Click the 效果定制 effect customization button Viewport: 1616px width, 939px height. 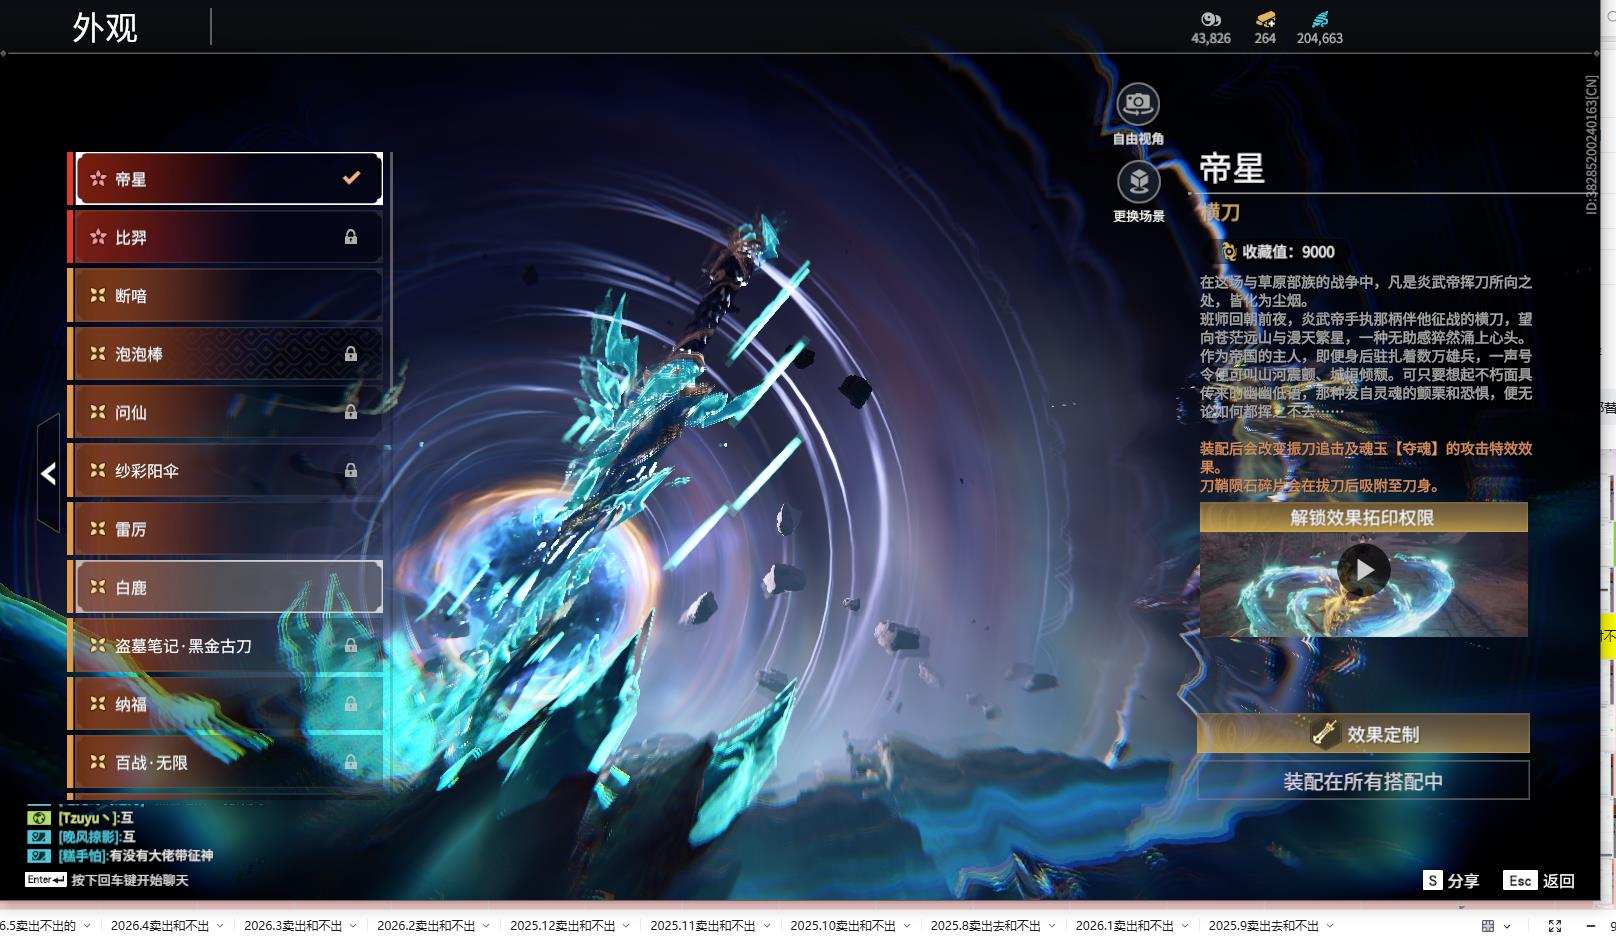(x=1363, y=733)
